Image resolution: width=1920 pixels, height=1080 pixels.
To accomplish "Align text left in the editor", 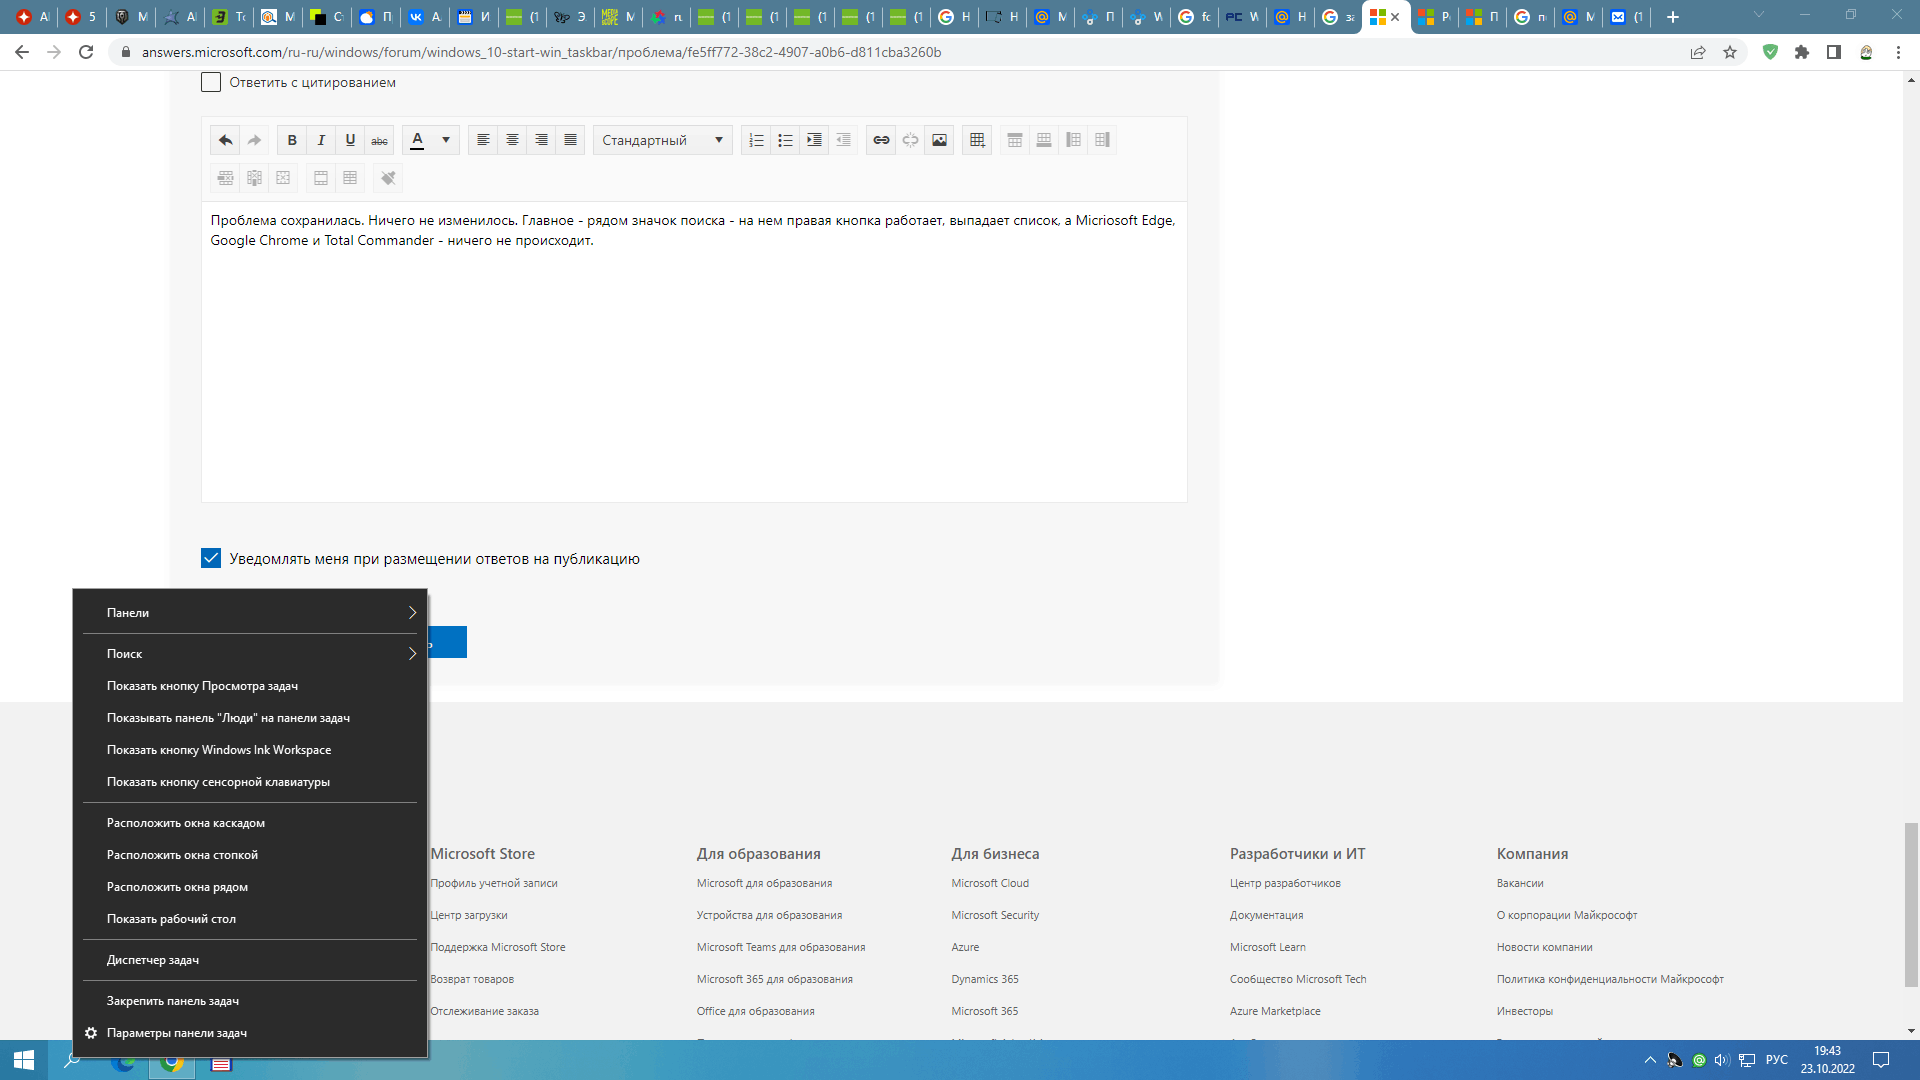I will point(483,140).
